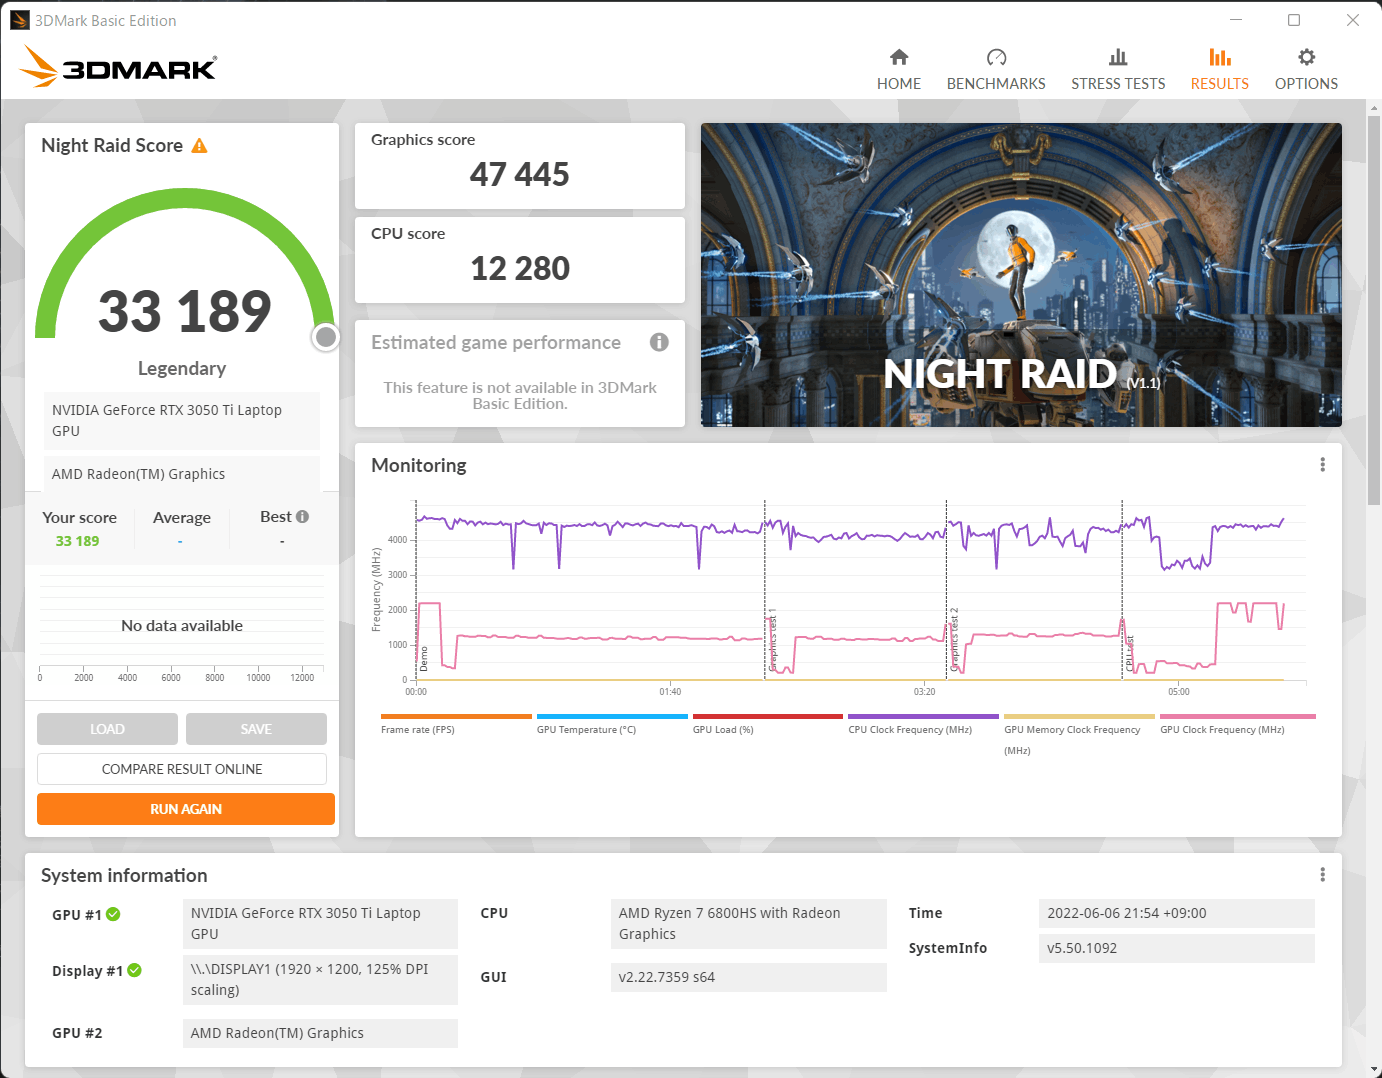Click the Legendary rating label
This screenshot has height=1078, width=1382.
(182, 368)
